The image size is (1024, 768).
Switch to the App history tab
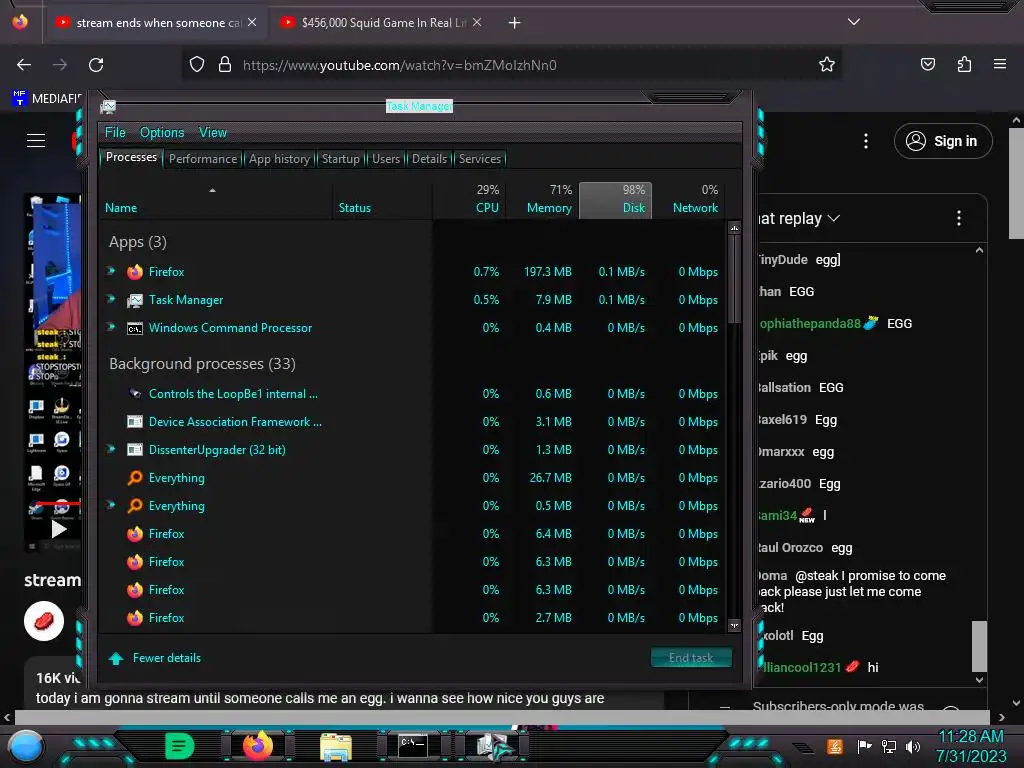(280, 159)
